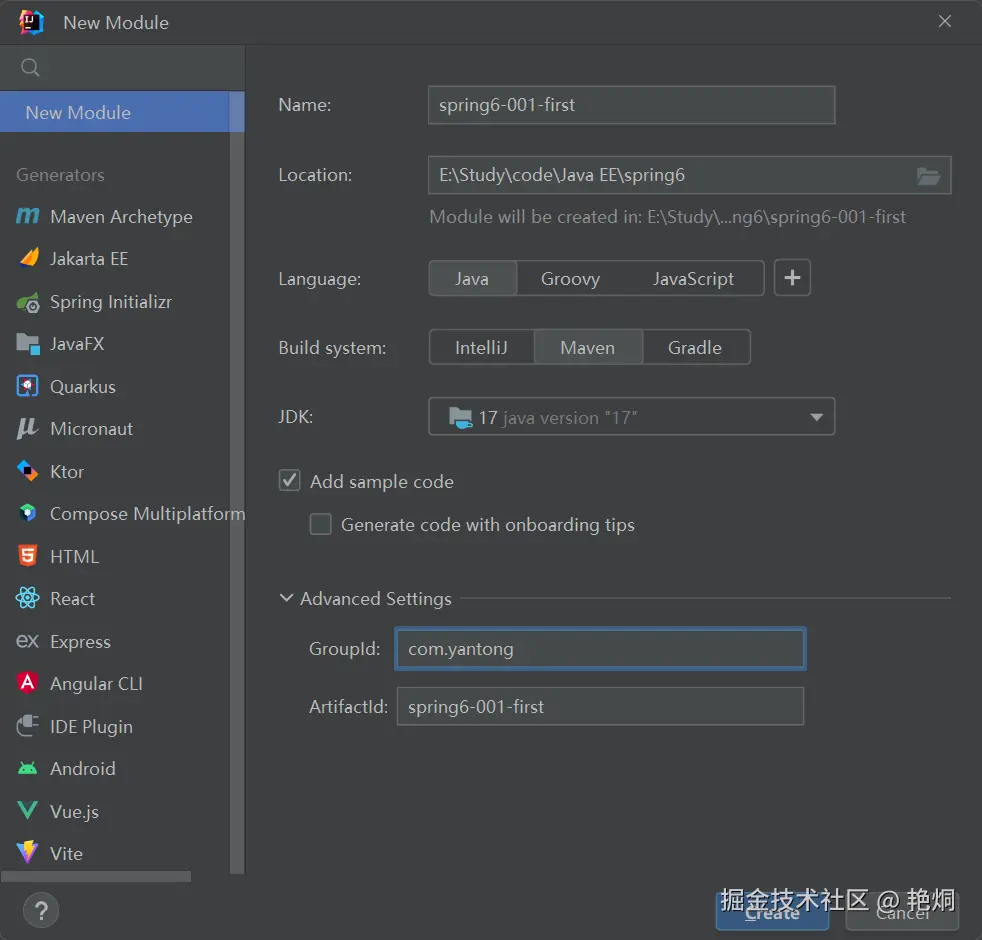Click the Quarkus generator icon

click(x=28, y=386)
